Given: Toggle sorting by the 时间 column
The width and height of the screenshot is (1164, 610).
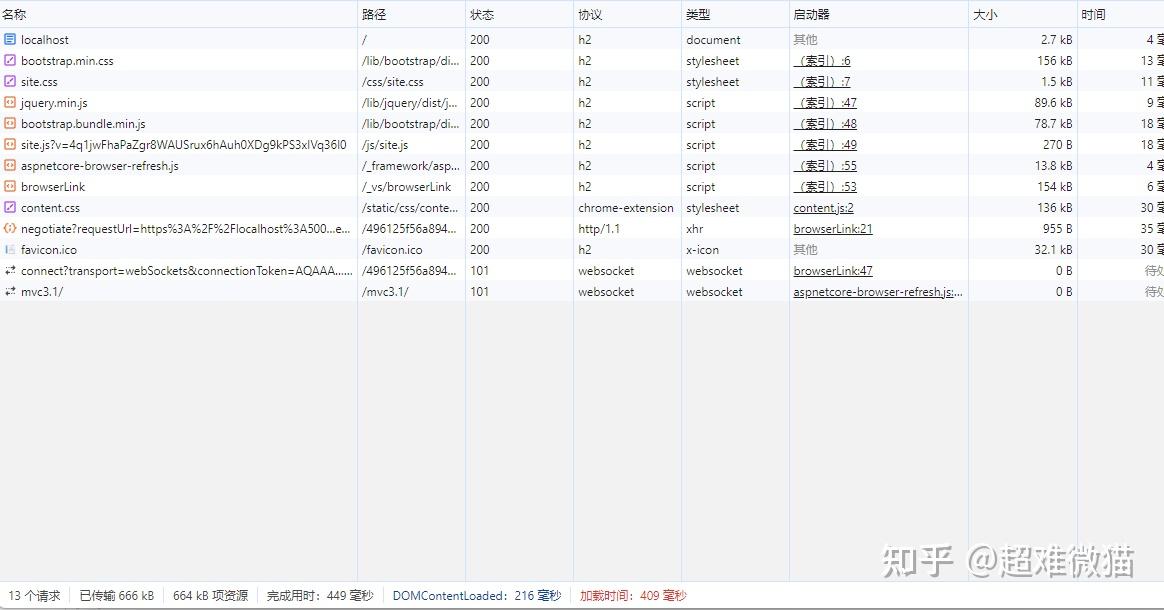Looking at the screenshot, I should [x=1092, y=13].
